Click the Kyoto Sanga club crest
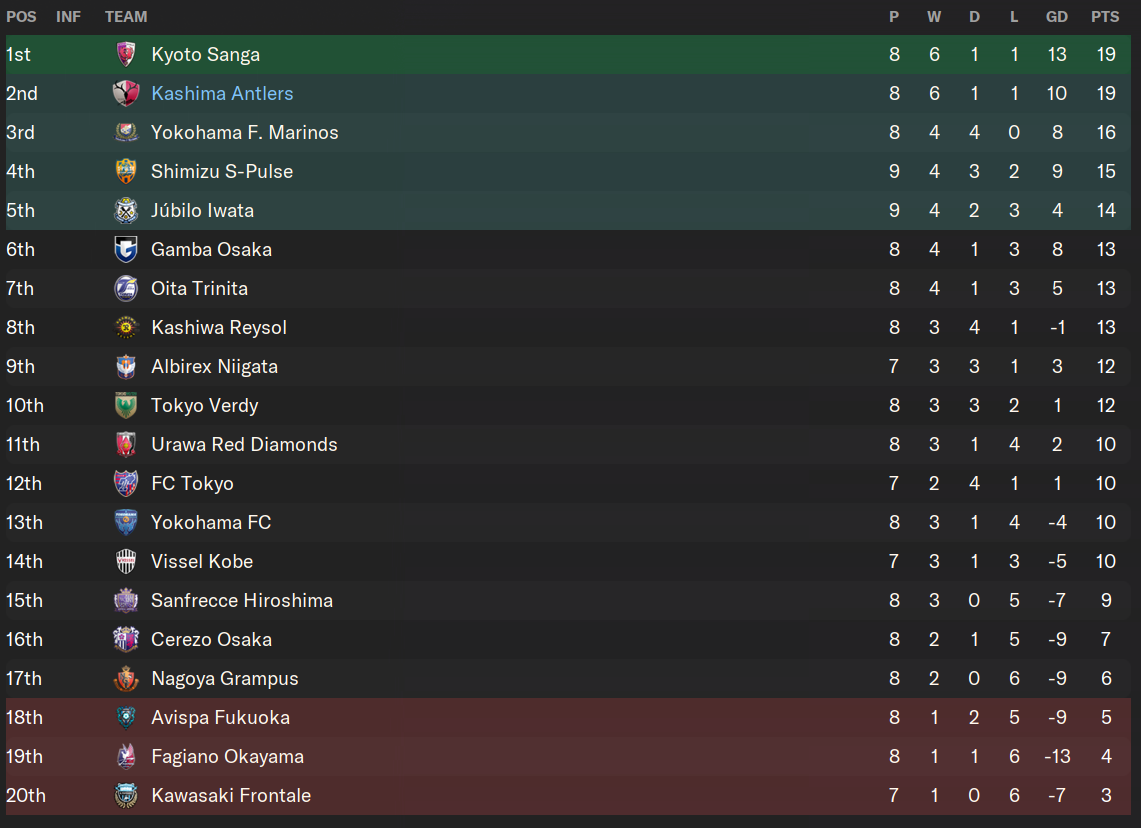Viewport: 1141px width, 828px height. tap(126, 55)
